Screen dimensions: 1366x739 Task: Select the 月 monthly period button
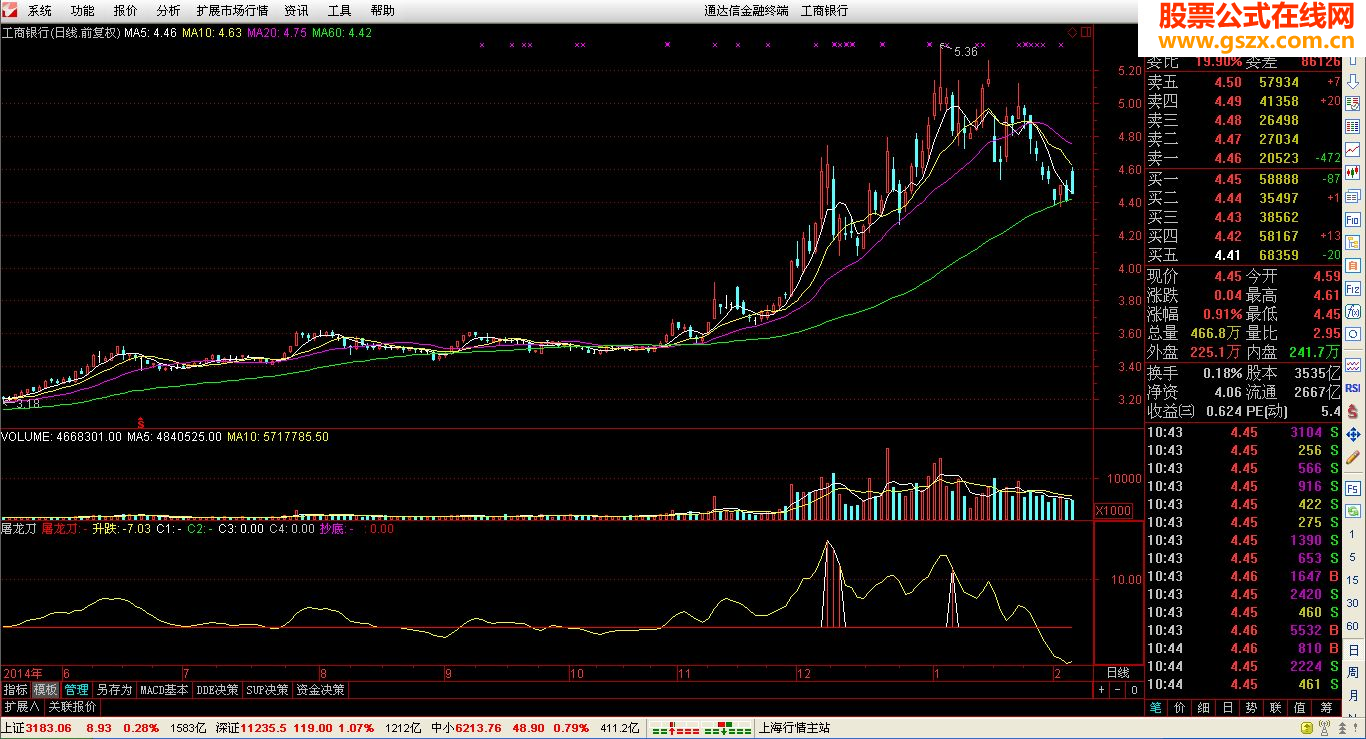[1353, 695]
